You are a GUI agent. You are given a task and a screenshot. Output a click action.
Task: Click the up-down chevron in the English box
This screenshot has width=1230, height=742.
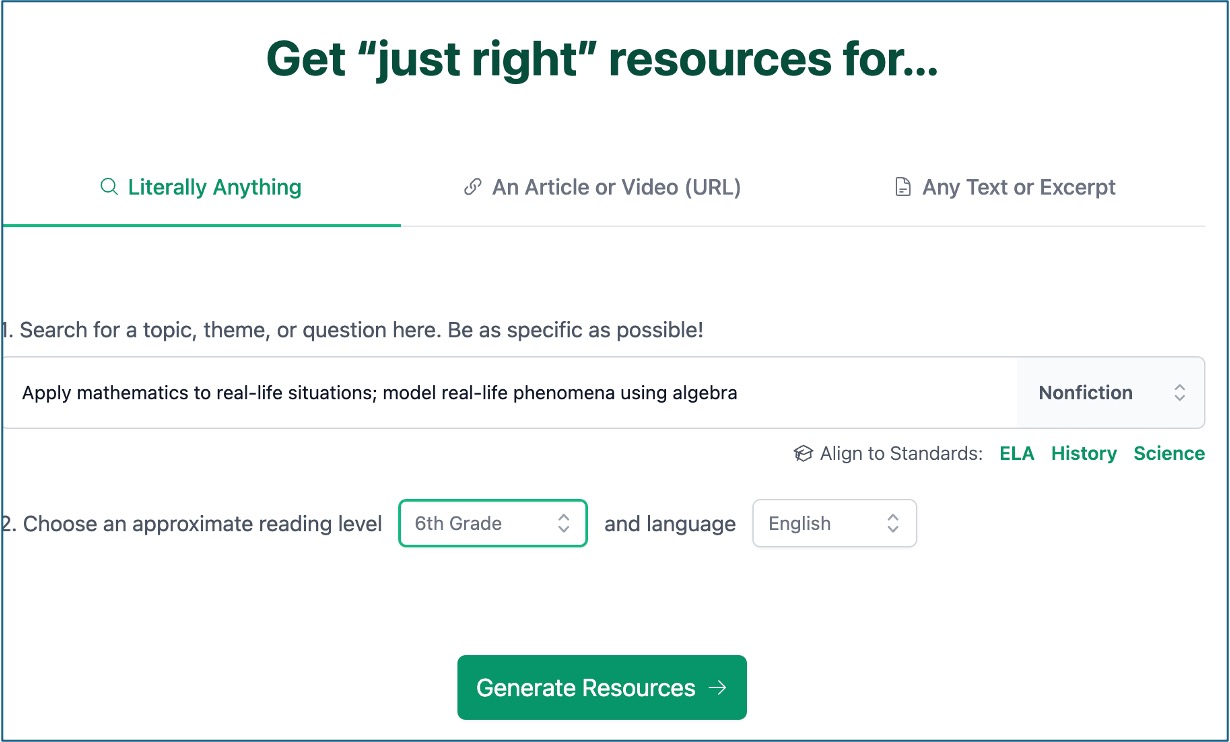[893, 523]
